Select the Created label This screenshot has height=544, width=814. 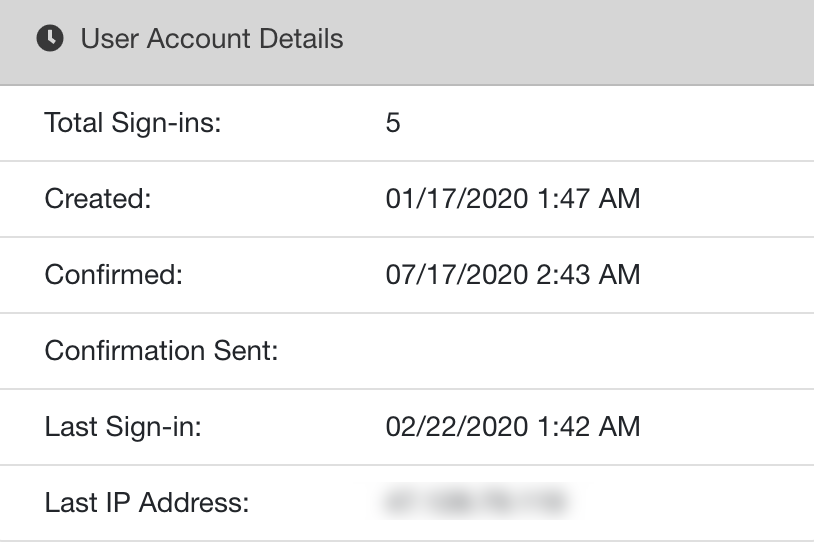[x=98, y=199]
